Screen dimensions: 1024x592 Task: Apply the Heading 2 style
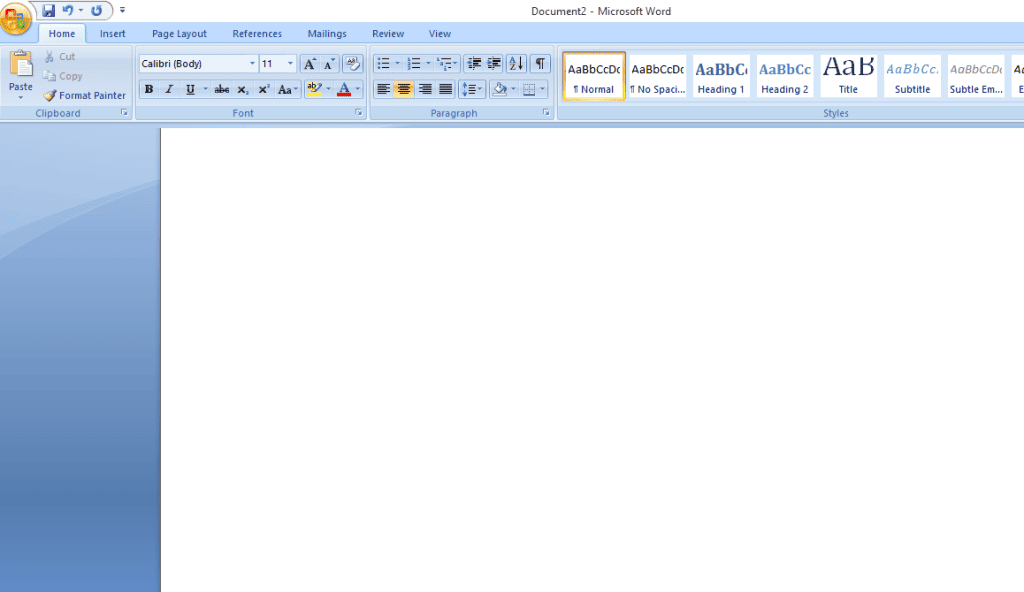[x=785, y=76]
